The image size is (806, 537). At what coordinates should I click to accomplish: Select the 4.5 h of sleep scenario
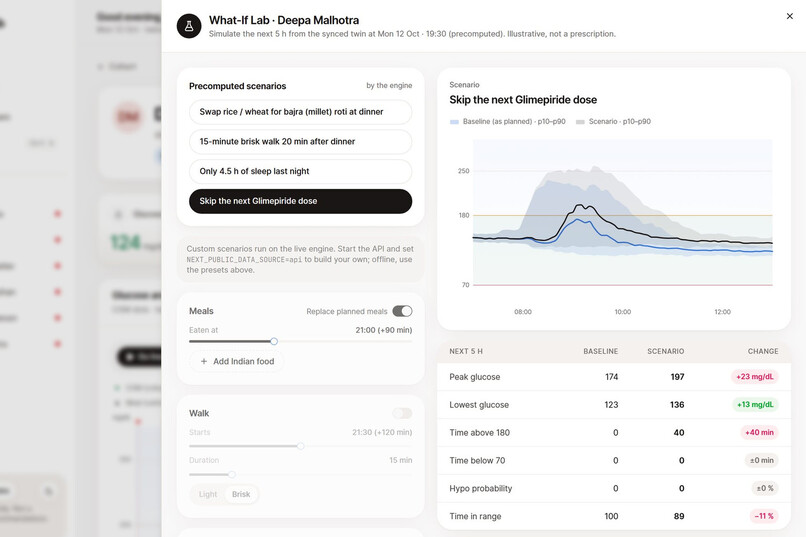[x=300, y=172]
